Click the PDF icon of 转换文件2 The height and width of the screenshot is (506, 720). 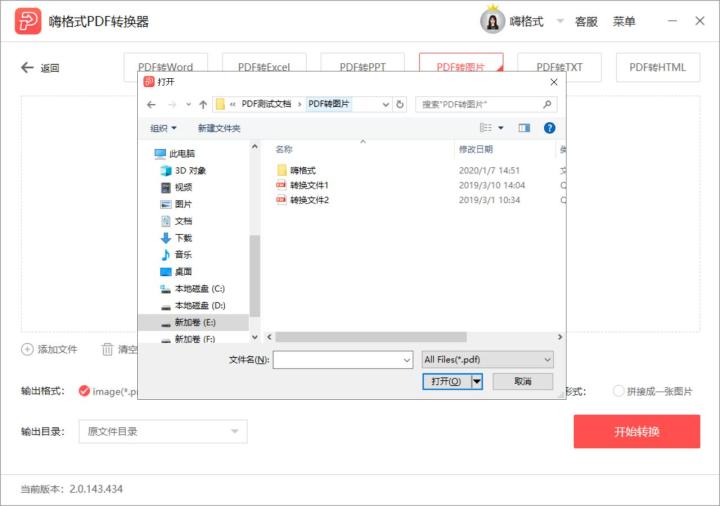pyautogui.click(x=281, y=200)
